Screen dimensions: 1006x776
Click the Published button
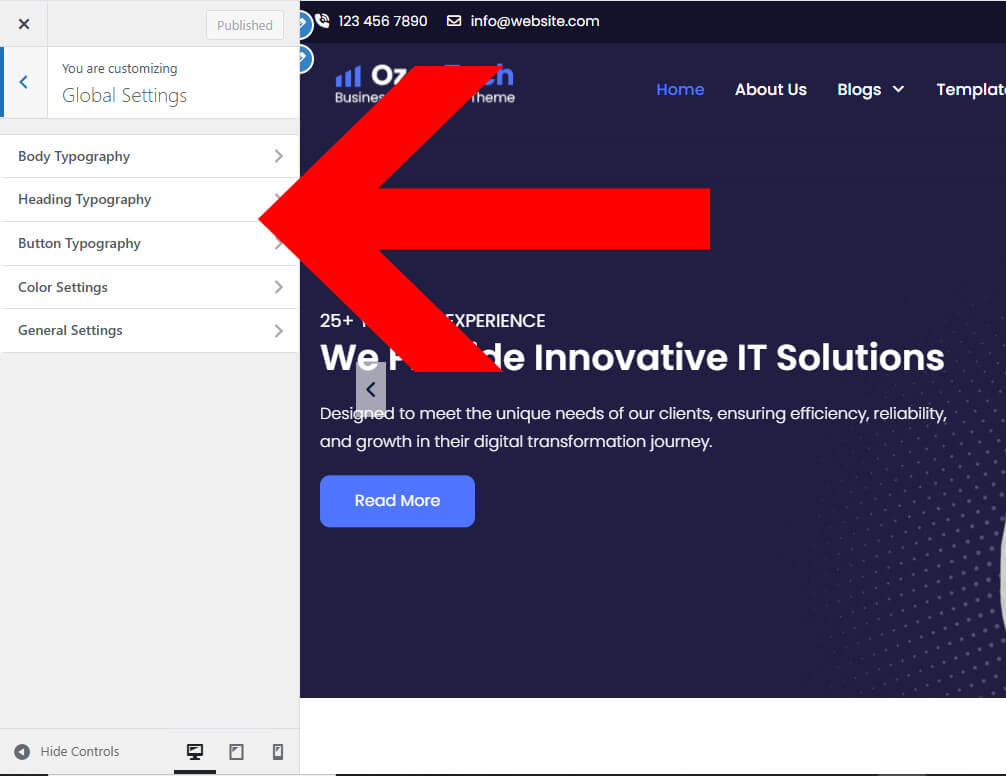pyautogui.click(x=245, y=25)
